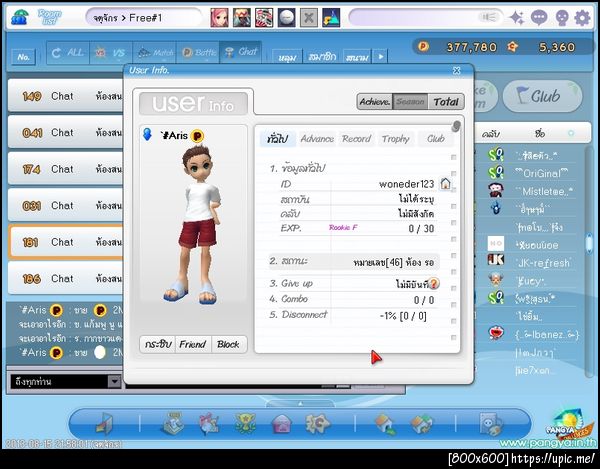Click the JK emblem beside JK-refresh
600x469 pixels.
496,261
